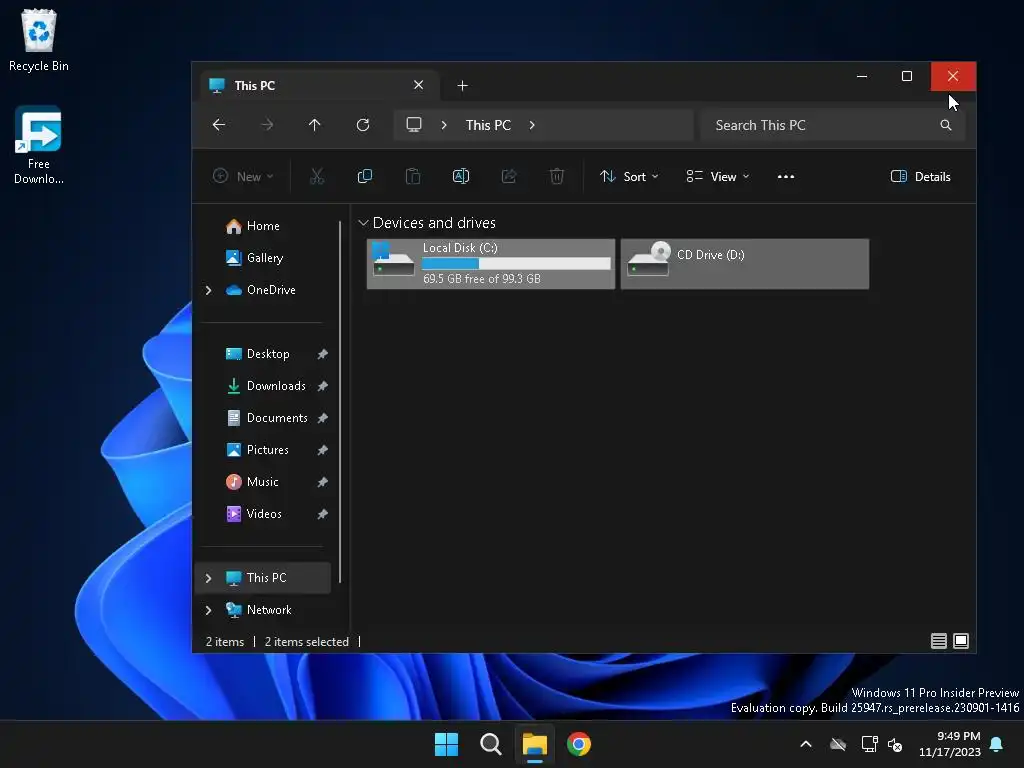Image resolution: width=1024 pixels, height=768 pixels.
Task: Click the forward navigation arrow
Action: [266, 125]
